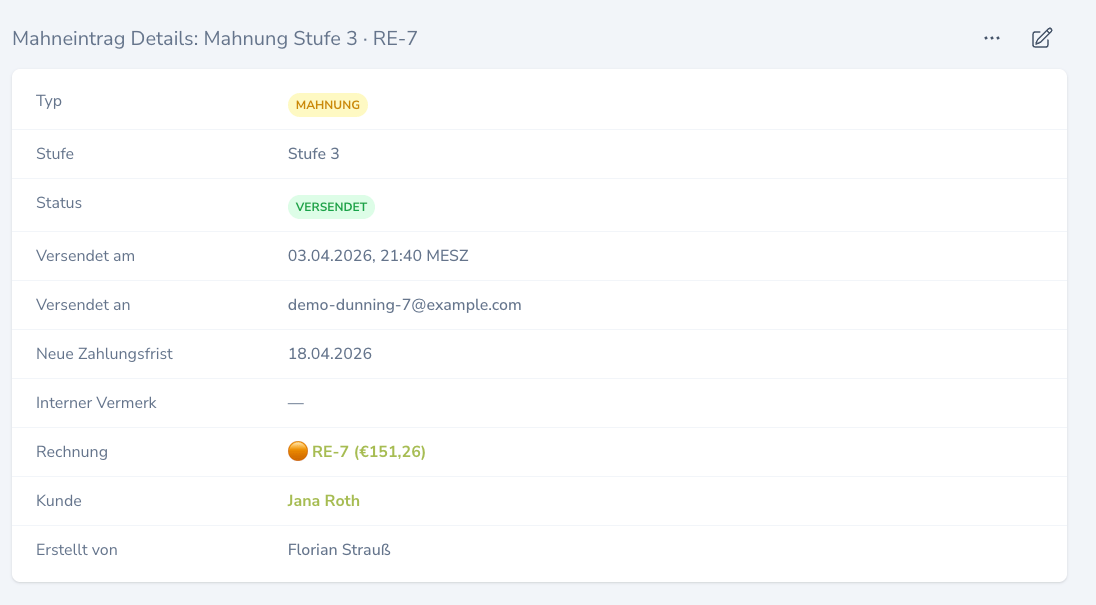Click the yellow MAHNUNG type badge
This screenshot has height=605, width=1096.
[x=328, y=105]
